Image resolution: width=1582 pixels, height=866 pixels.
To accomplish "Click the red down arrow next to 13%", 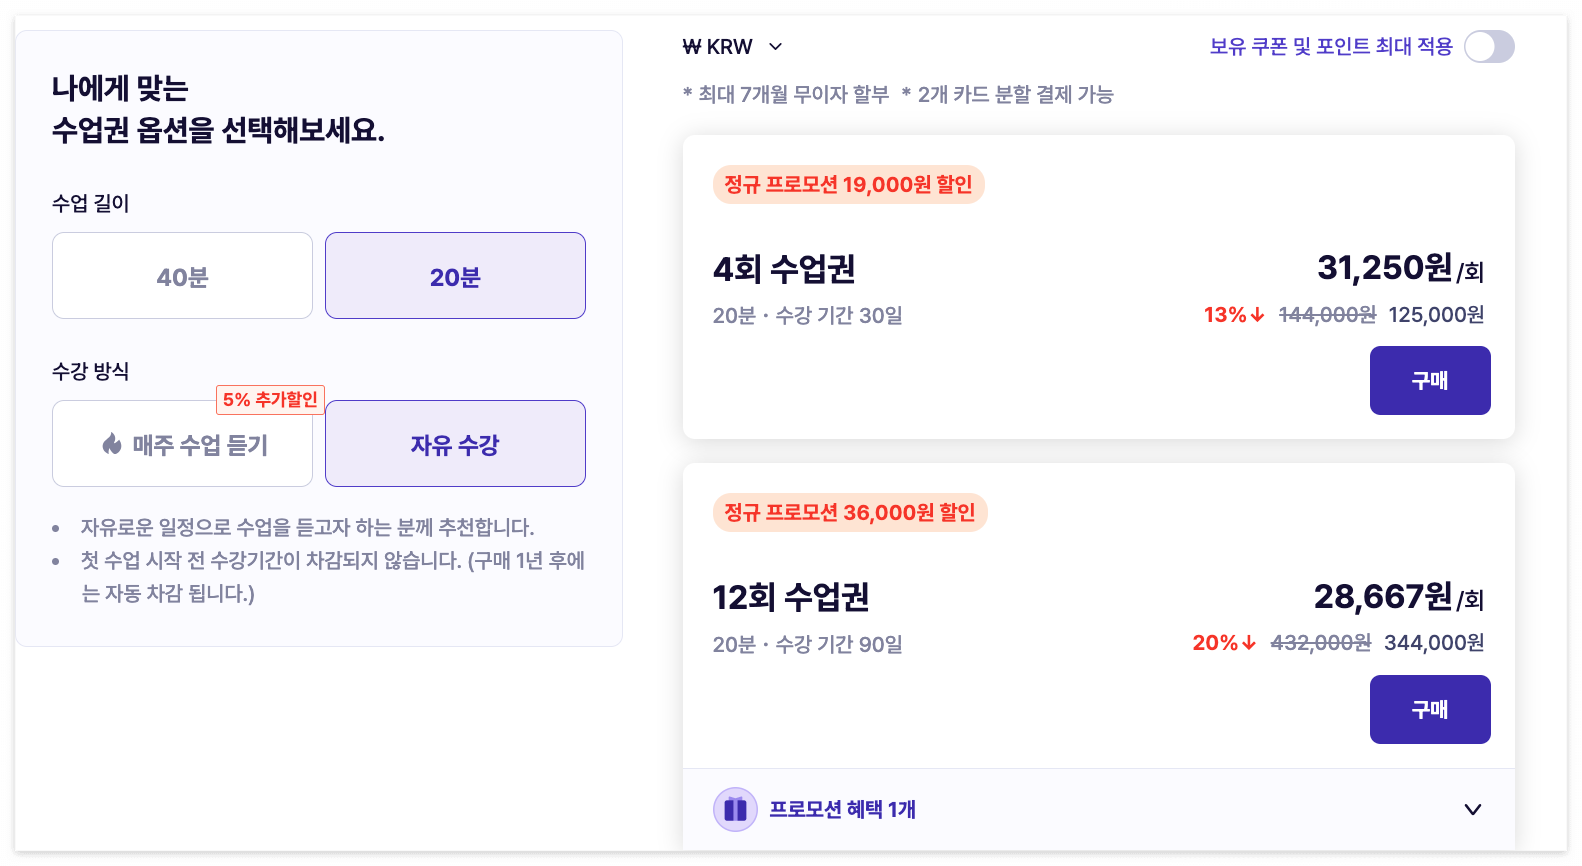I will pyautogui.click(x=1255, y=314).
